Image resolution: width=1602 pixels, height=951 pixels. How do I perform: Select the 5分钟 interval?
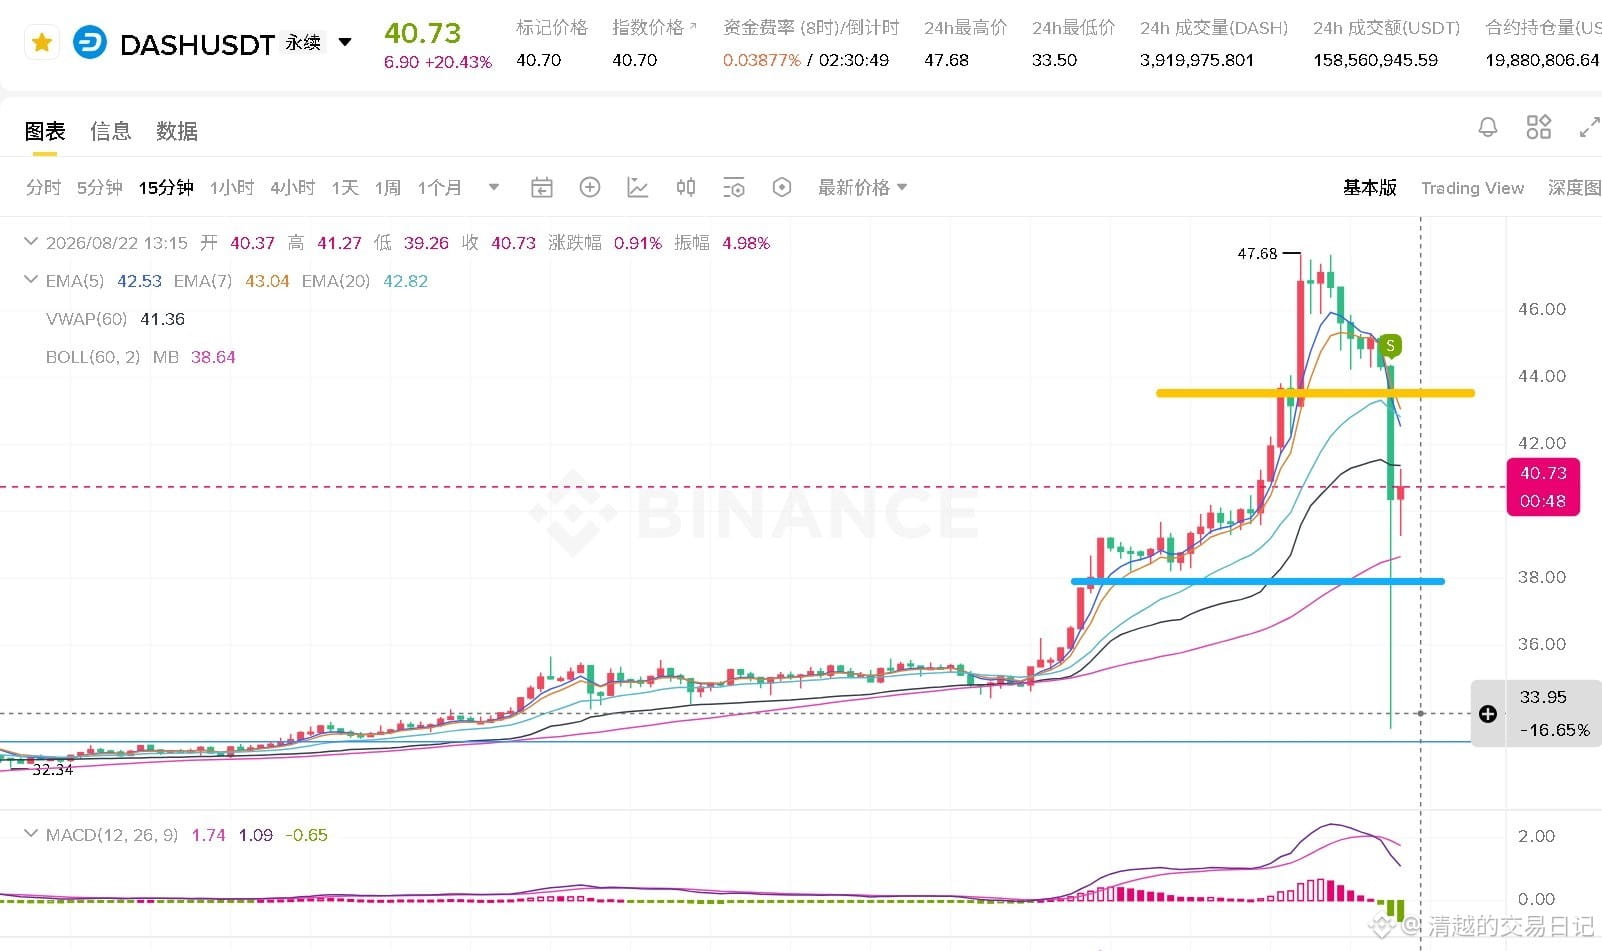[x=100, y=187]
